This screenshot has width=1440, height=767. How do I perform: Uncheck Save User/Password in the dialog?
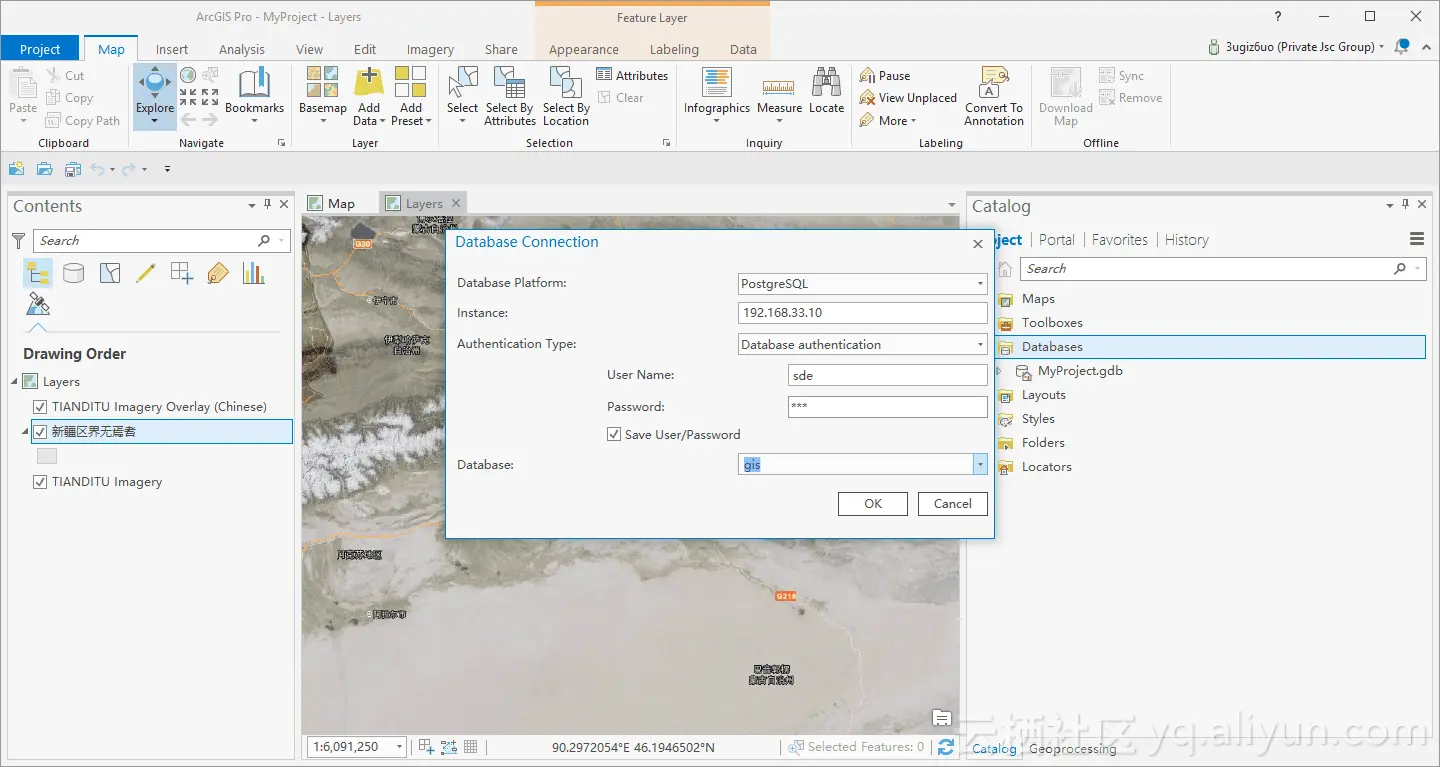coord(613,434)
